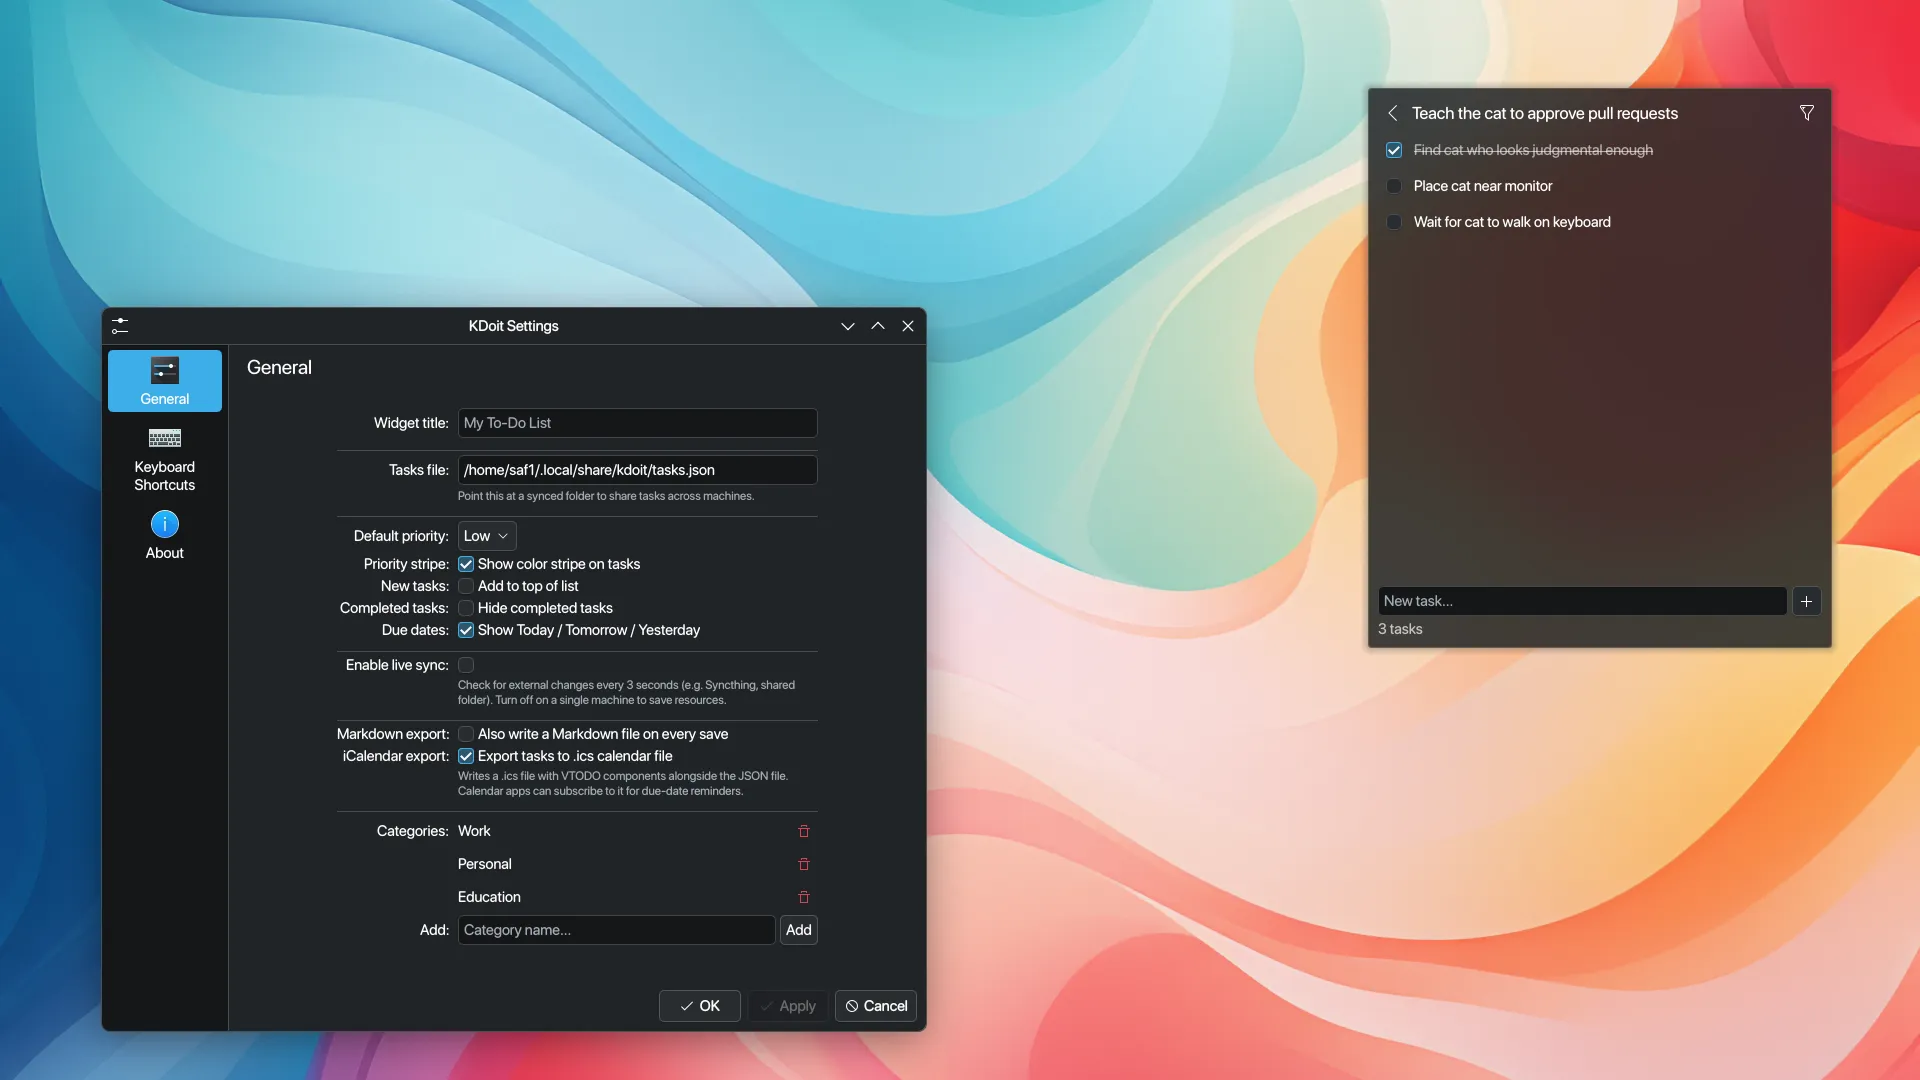Check off 'Place cat near monitor'
Screen dimensions: 1920x1080
(1394, 186)
